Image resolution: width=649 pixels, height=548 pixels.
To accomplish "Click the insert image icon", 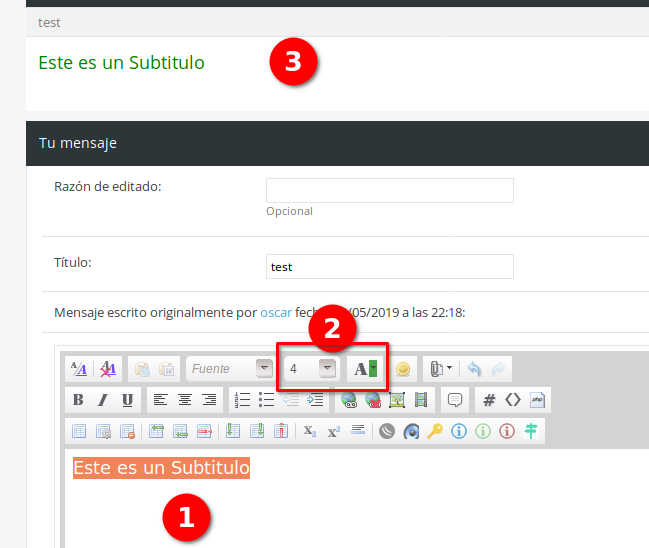I will click(396, 400).
